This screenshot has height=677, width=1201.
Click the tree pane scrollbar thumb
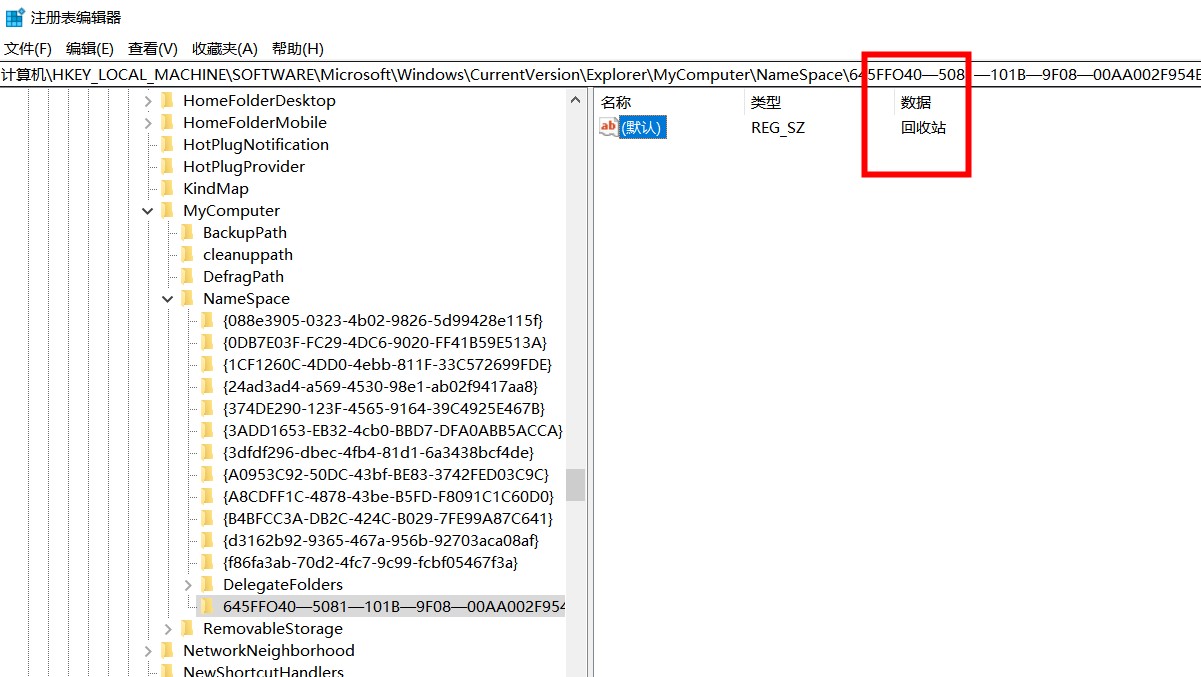(575, 485)
